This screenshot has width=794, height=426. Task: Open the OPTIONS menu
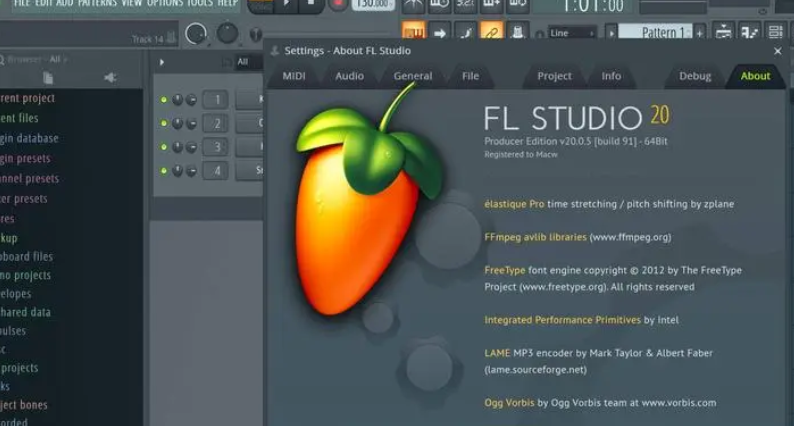[165, 3]
